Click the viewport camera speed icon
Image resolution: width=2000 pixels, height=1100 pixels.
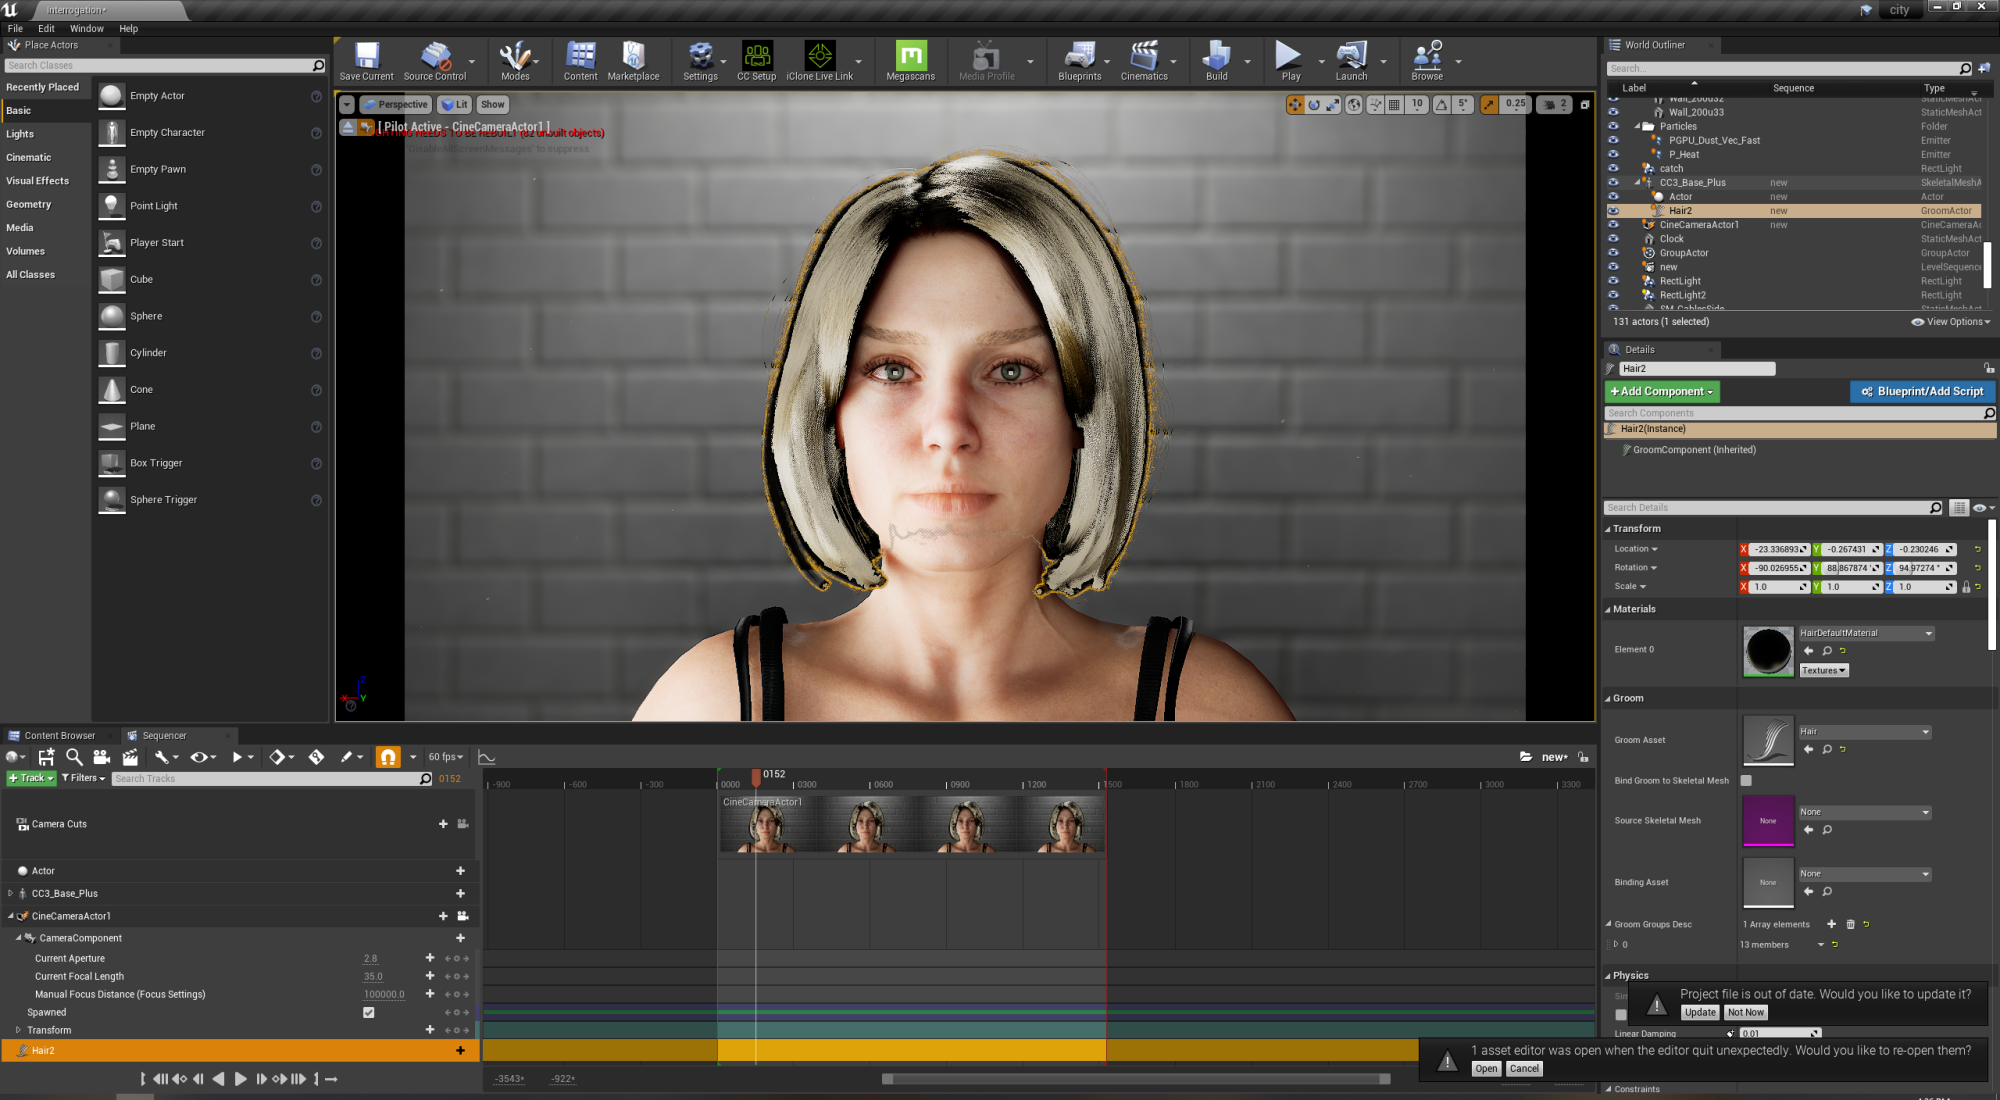pyautogui.click(x=1552, y=104)
